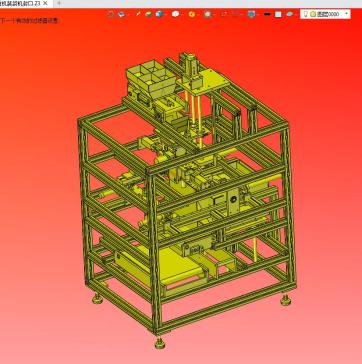Toggle the light bulb in the layer box
The width and height of the screenshot is (362, 364).
pos(305,14)
